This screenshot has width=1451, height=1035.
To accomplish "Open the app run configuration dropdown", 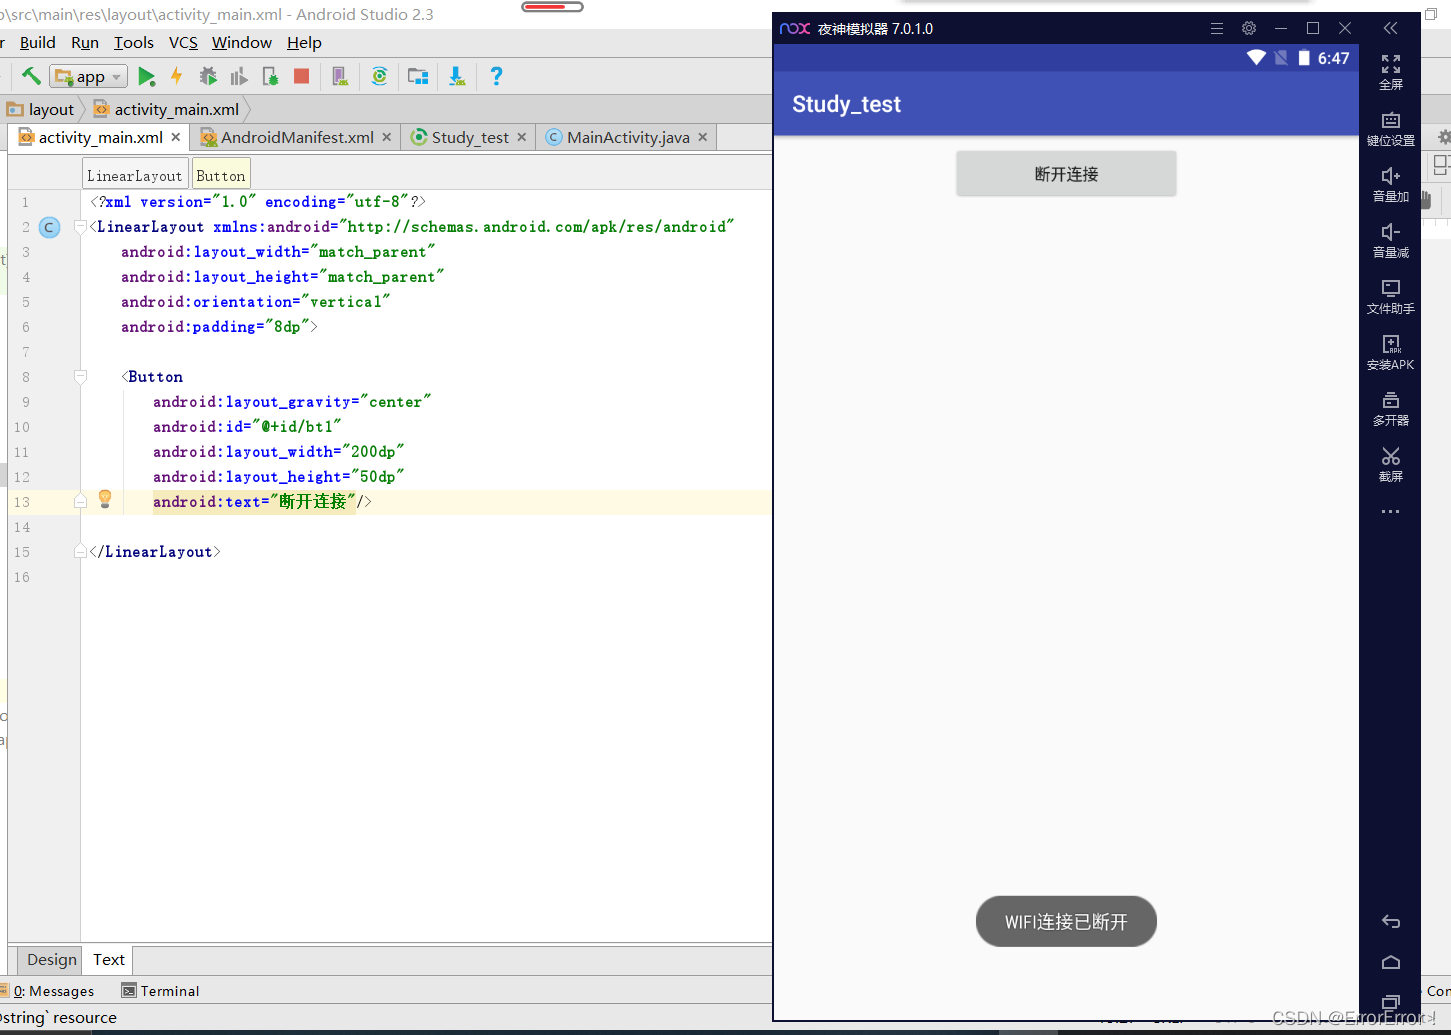I will pos(89,77).
